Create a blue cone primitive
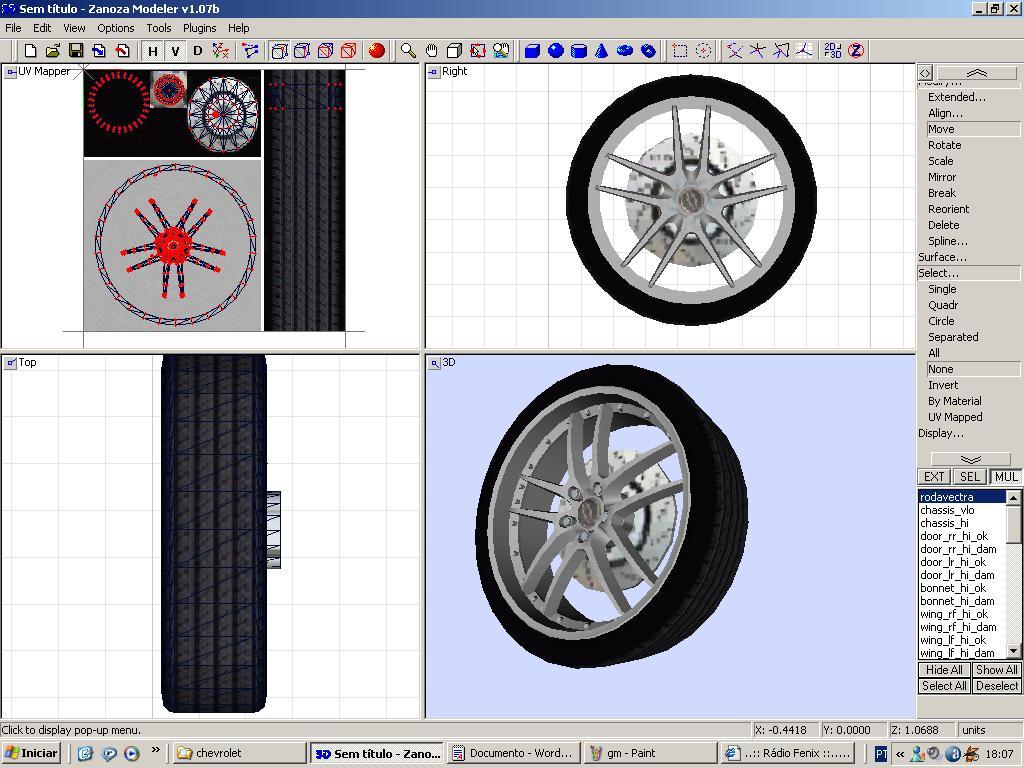1024x768 pixels. point(601,51)
